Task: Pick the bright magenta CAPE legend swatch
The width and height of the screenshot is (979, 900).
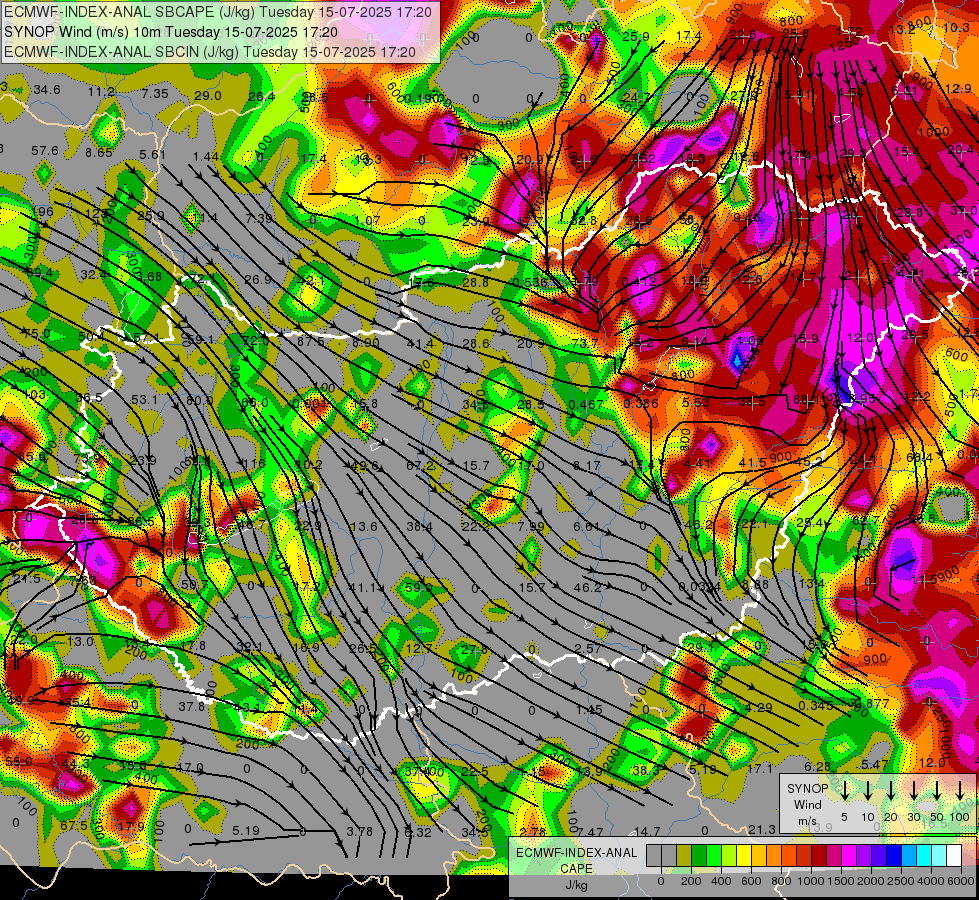Action: (x=849, y=855)
